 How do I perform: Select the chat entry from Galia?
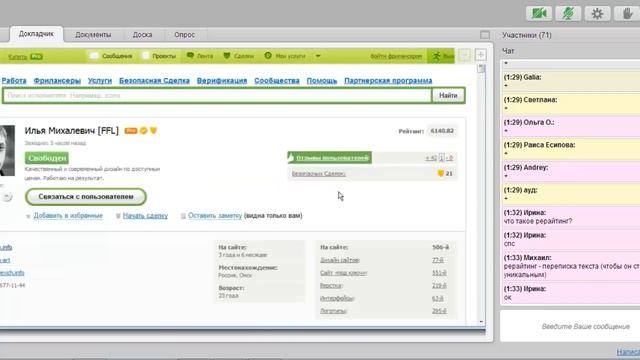[571, 81]
